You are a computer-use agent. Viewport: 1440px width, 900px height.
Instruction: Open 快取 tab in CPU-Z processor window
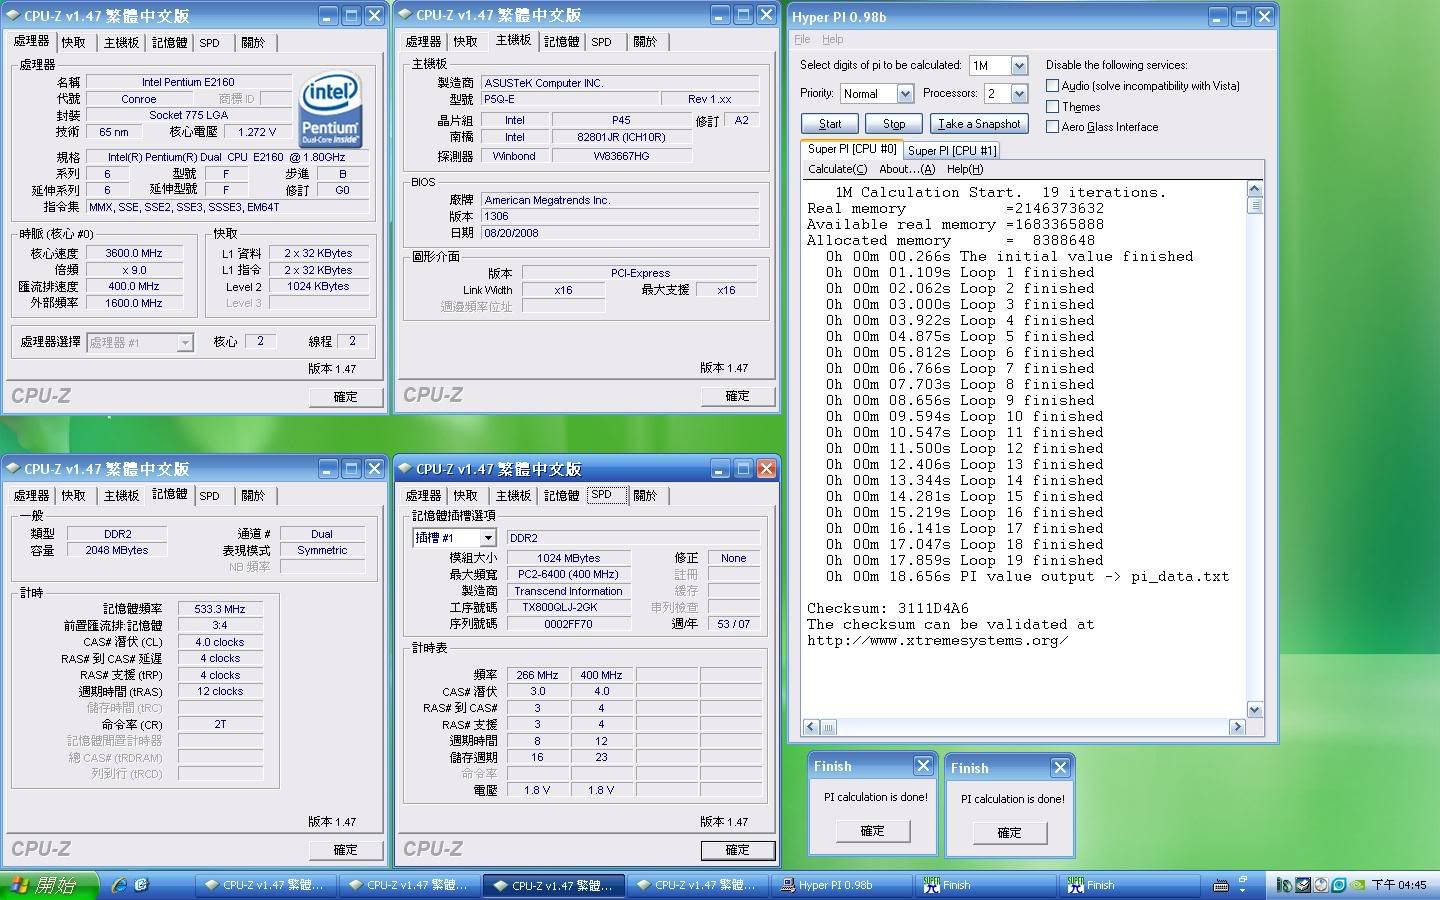click(74, 43)
